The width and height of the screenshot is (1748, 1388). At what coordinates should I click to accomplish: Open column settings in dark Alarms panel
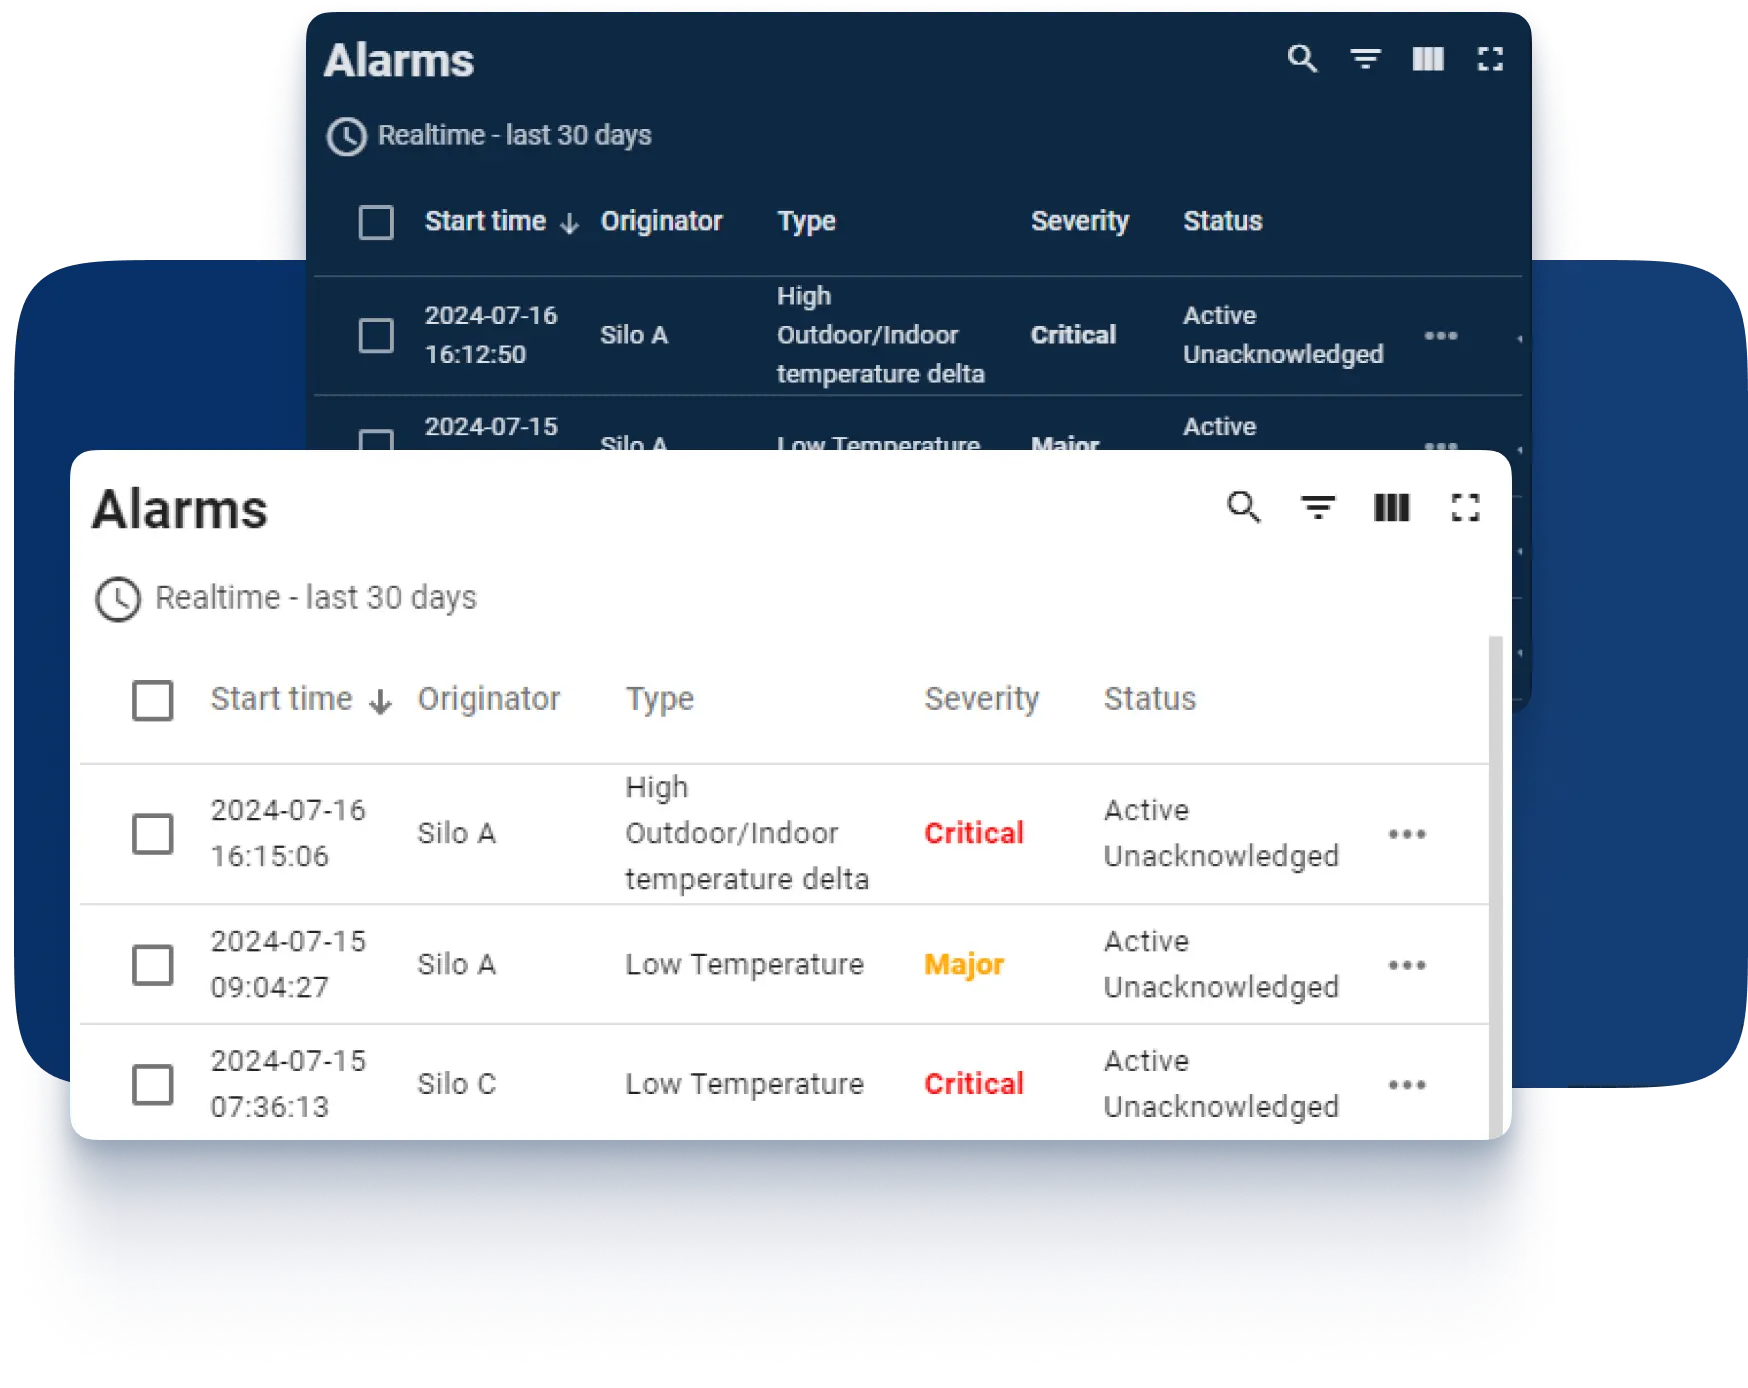1428,59
